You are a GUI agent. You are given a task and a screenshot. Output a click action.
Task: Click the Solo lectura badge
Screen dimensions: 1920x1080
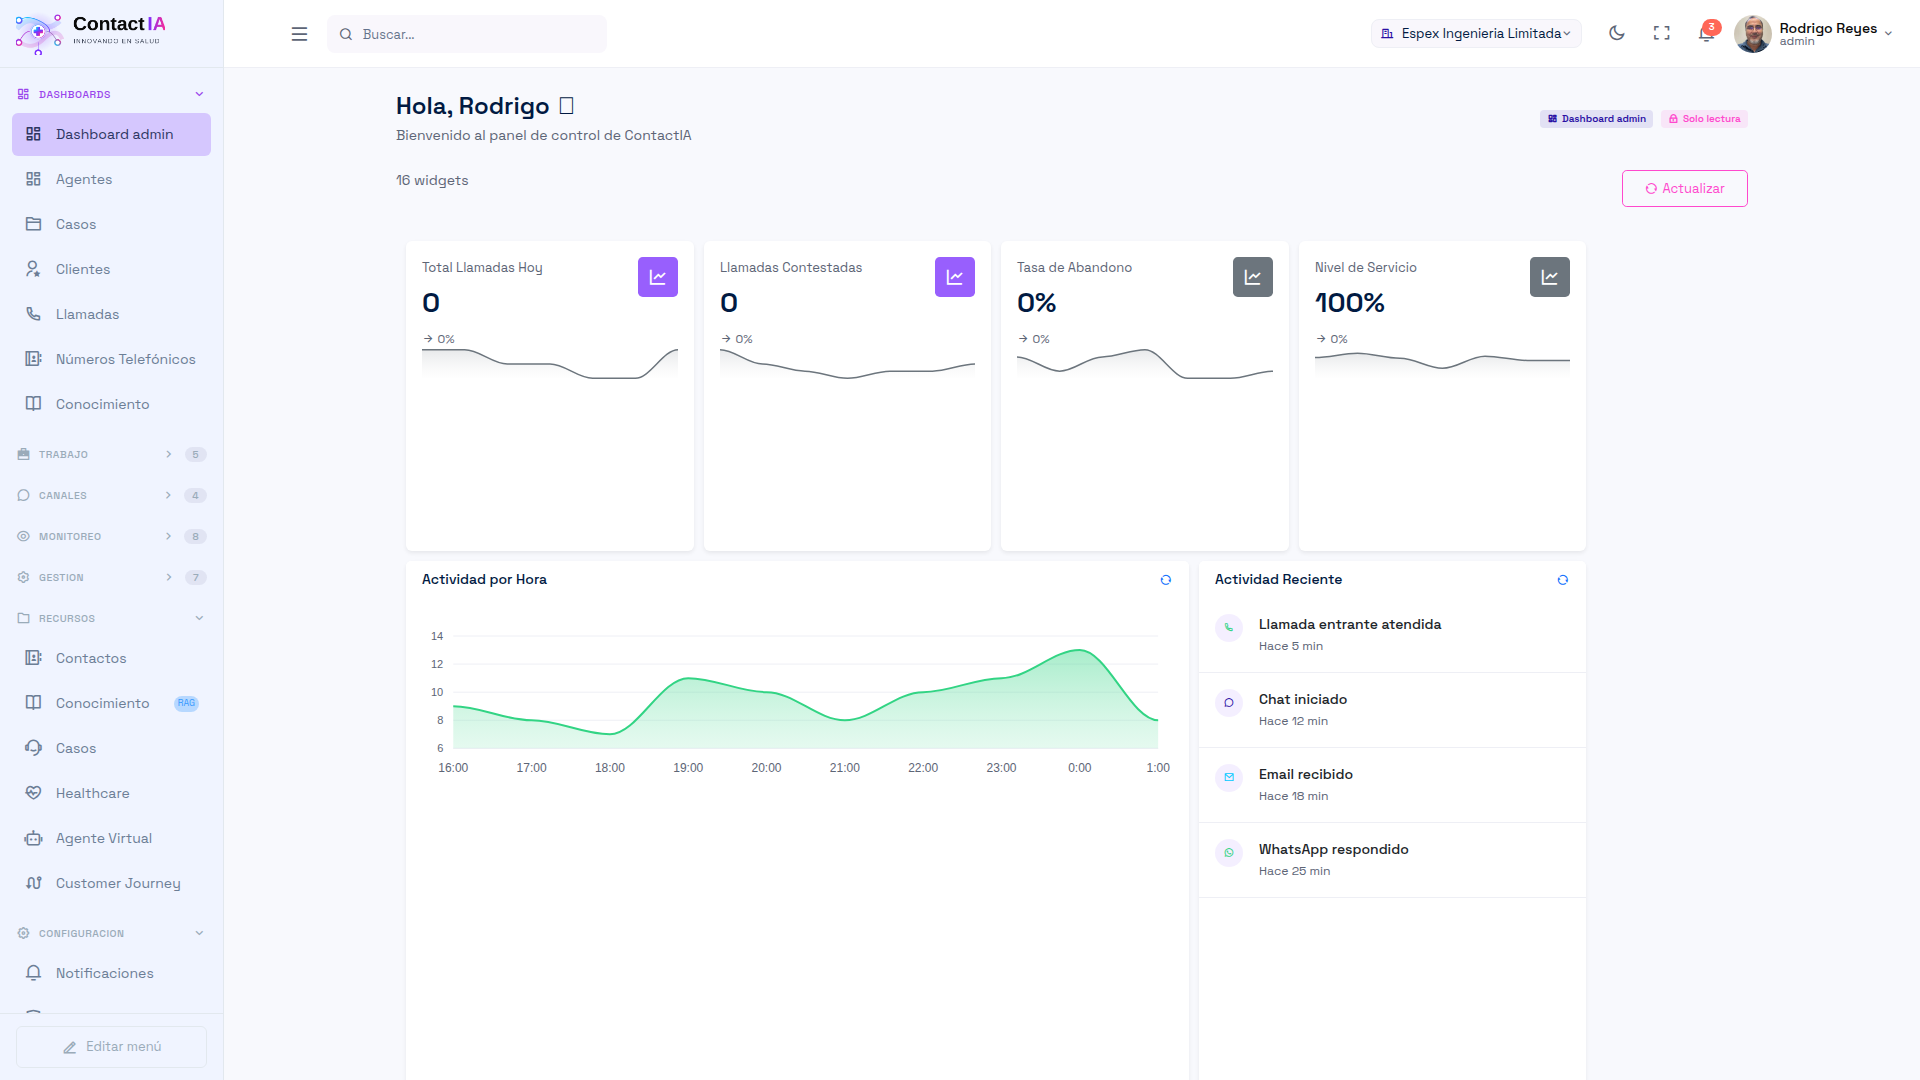[1703, 119]
